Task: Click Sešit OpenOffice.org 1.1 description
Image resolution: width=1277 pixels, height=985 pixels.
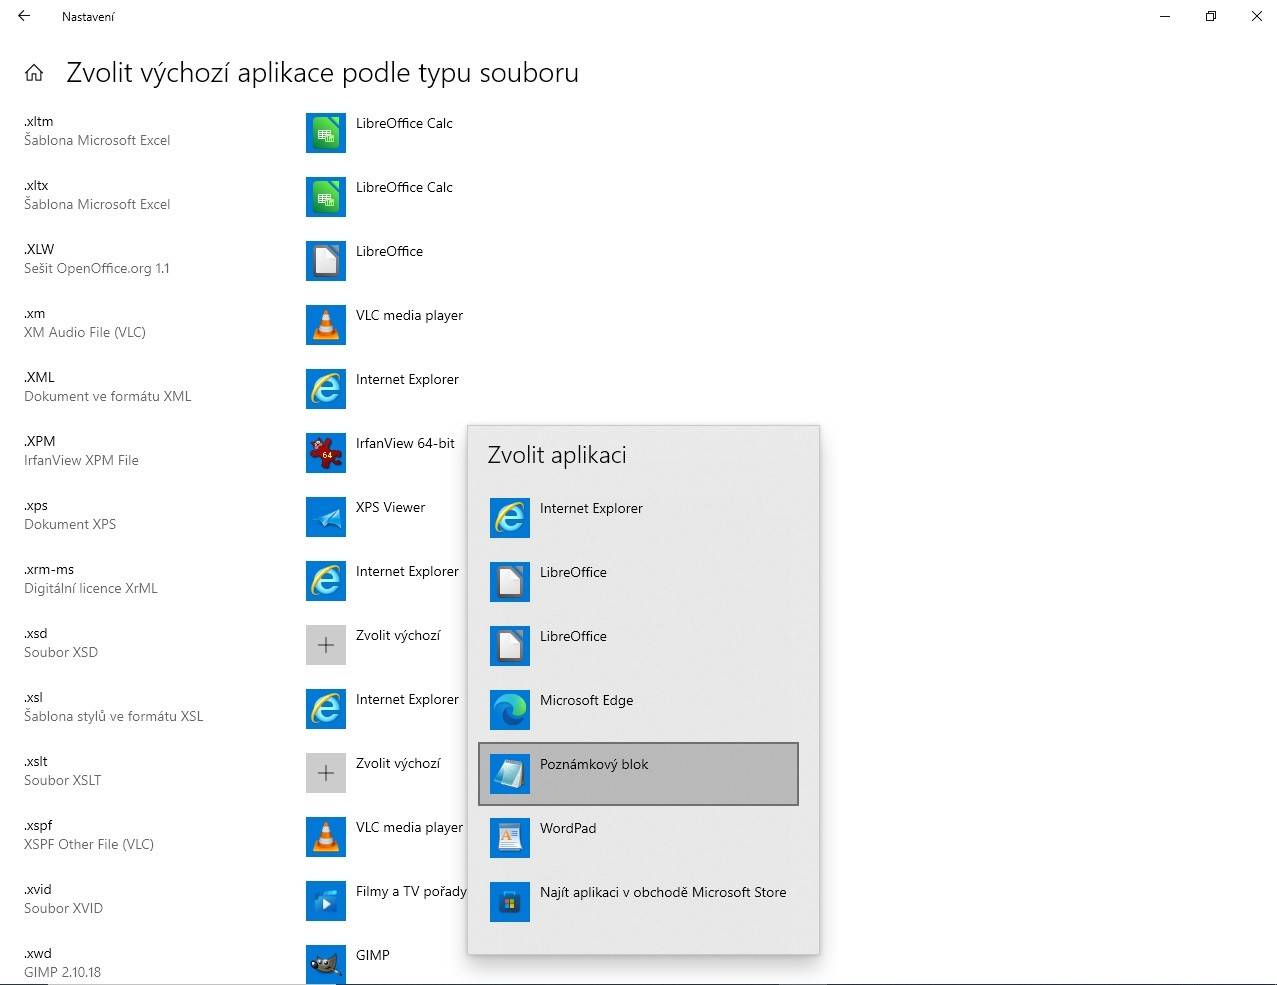Action: point(97,268)
